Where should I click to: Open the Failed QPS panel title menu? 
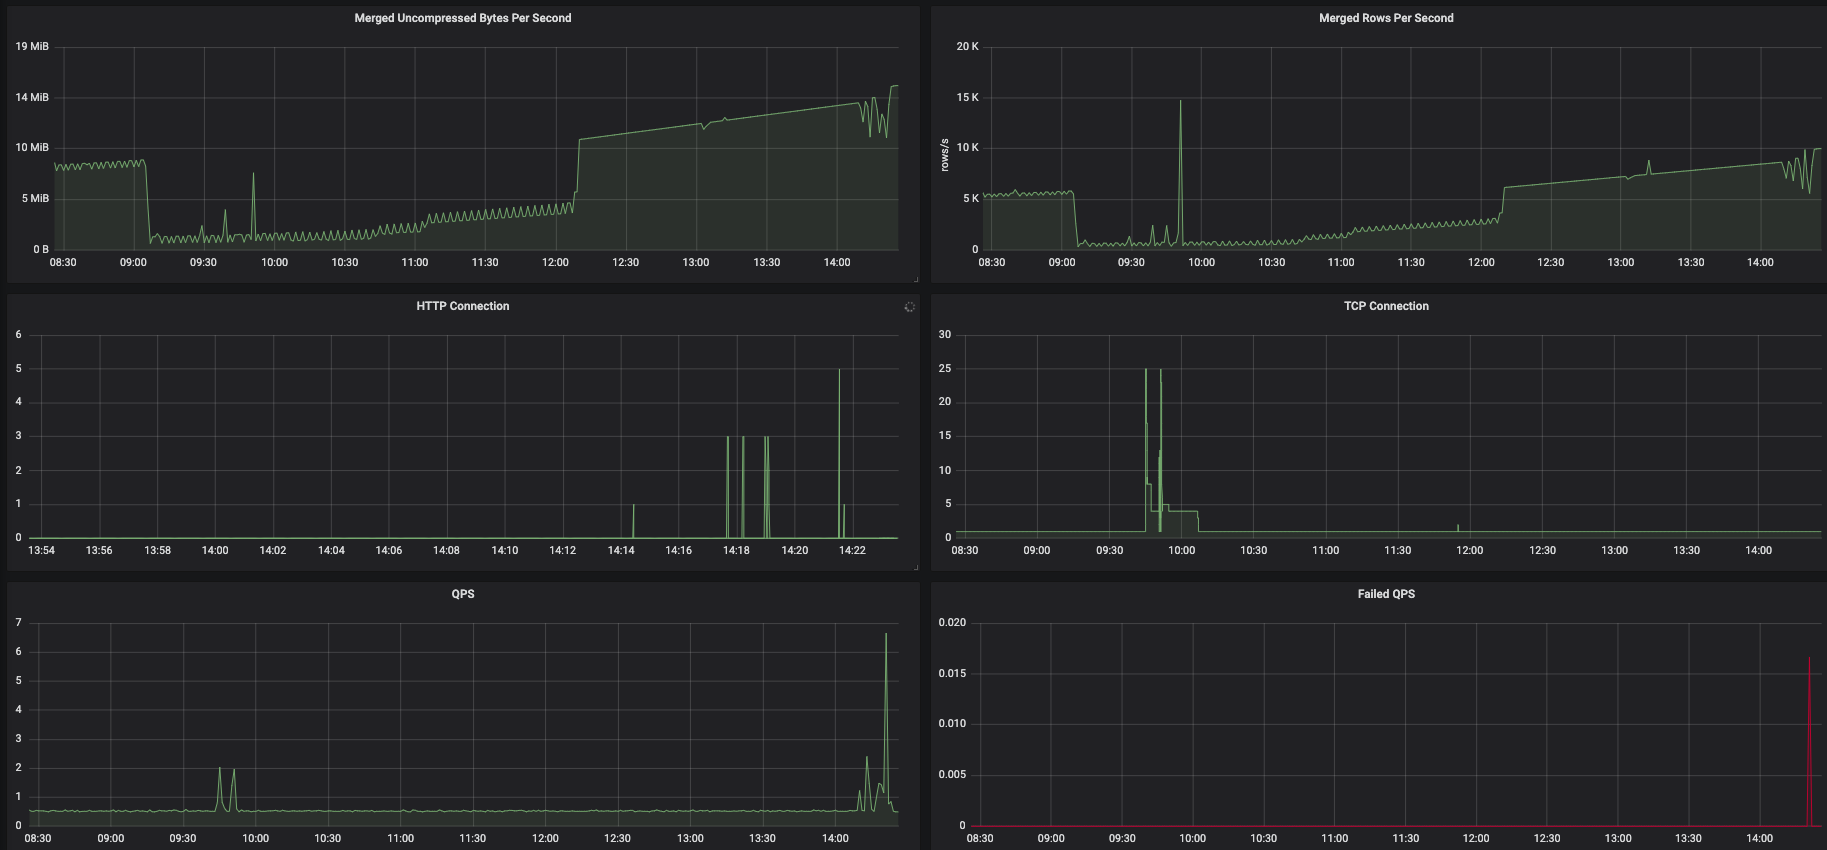1386,594
